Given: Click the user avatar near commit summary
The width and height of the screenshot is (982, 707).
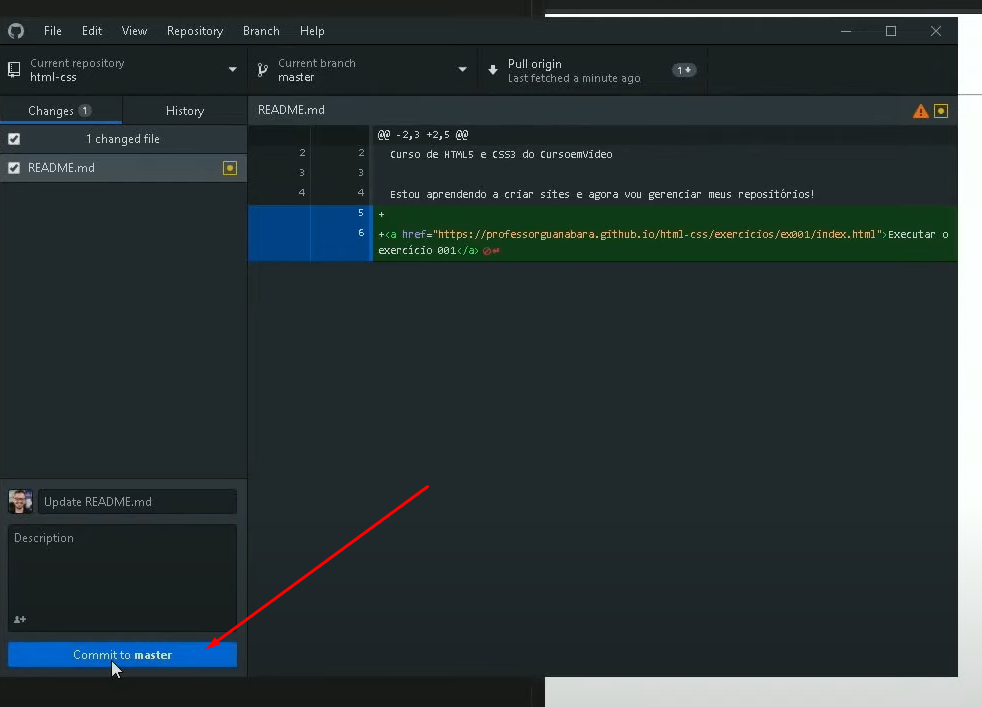Looking at the screenshot, I should pos(20,502).
